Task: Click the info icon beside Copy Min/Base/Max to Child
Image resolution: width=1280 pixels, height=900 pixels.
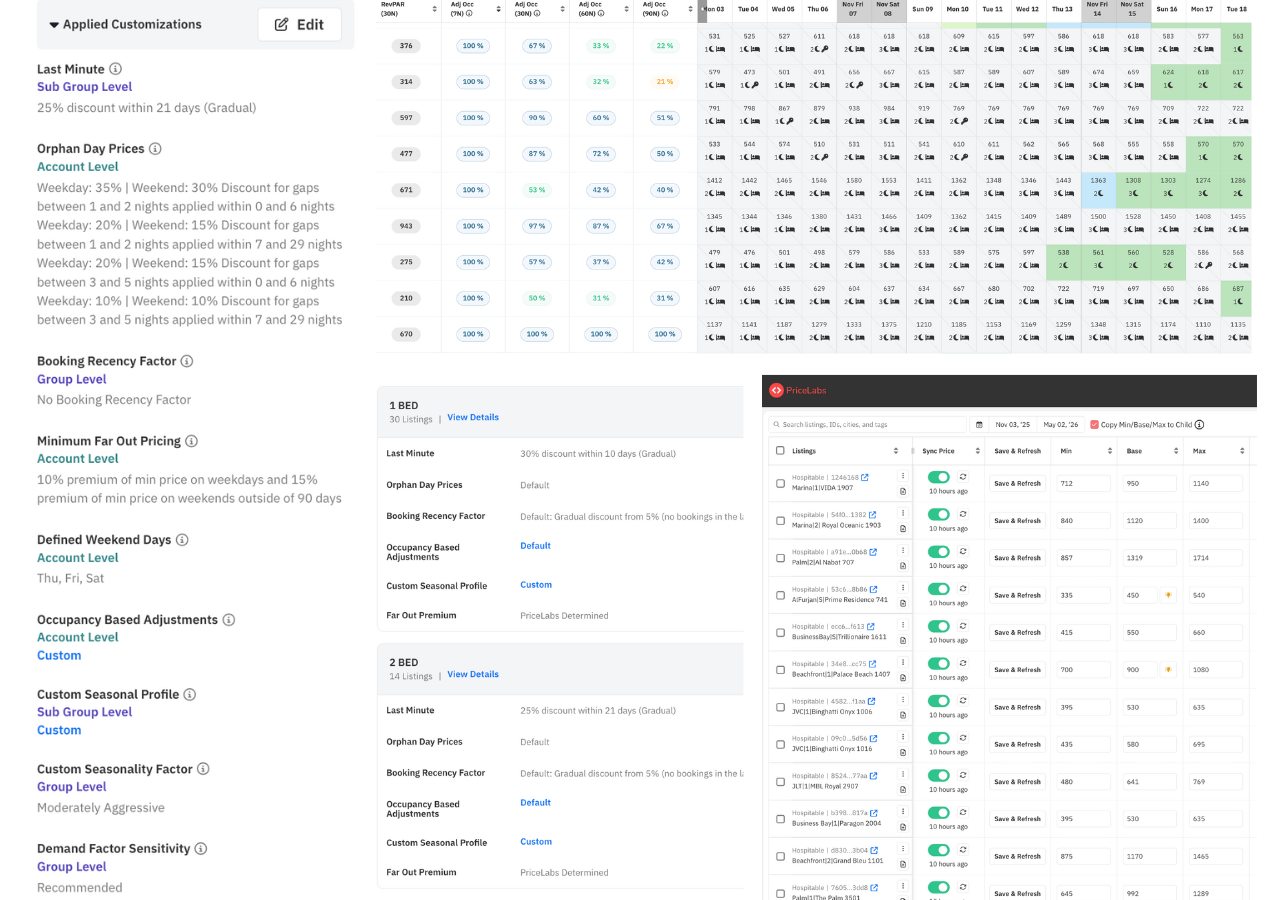Action: (1199, 425)
